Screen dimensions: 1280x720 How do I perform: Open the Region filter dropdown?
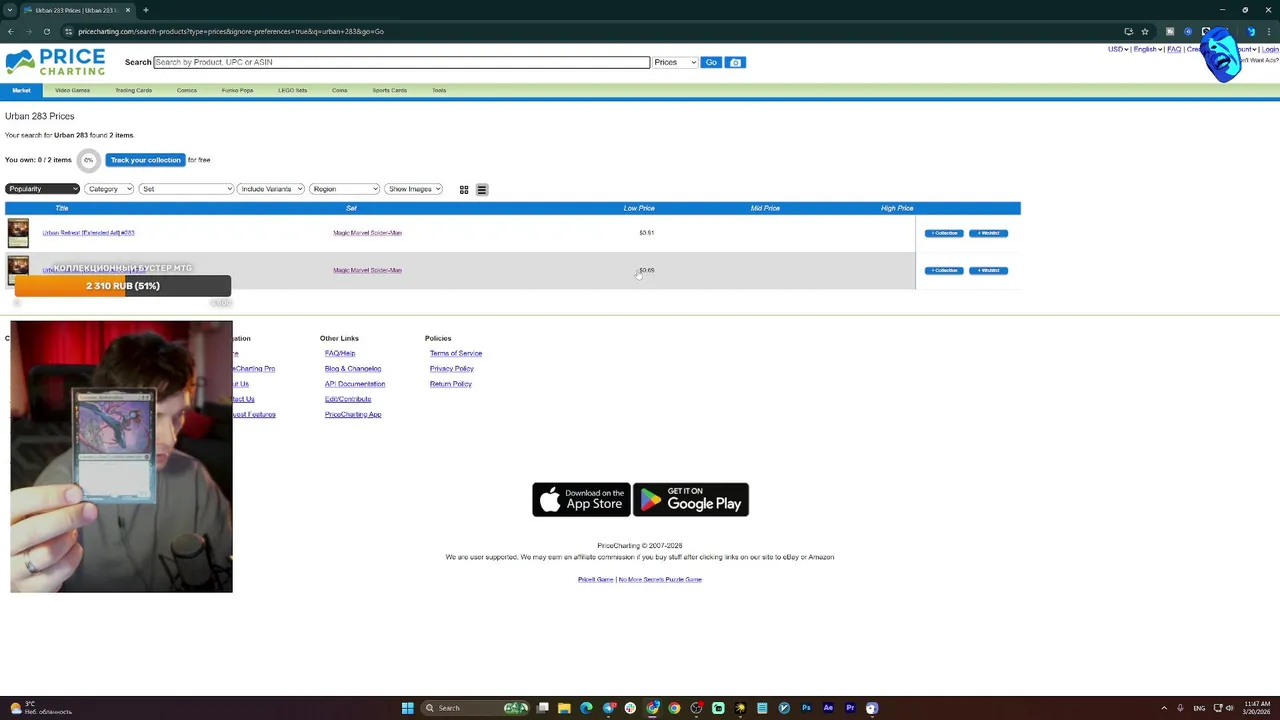click(x=344, y=189)
